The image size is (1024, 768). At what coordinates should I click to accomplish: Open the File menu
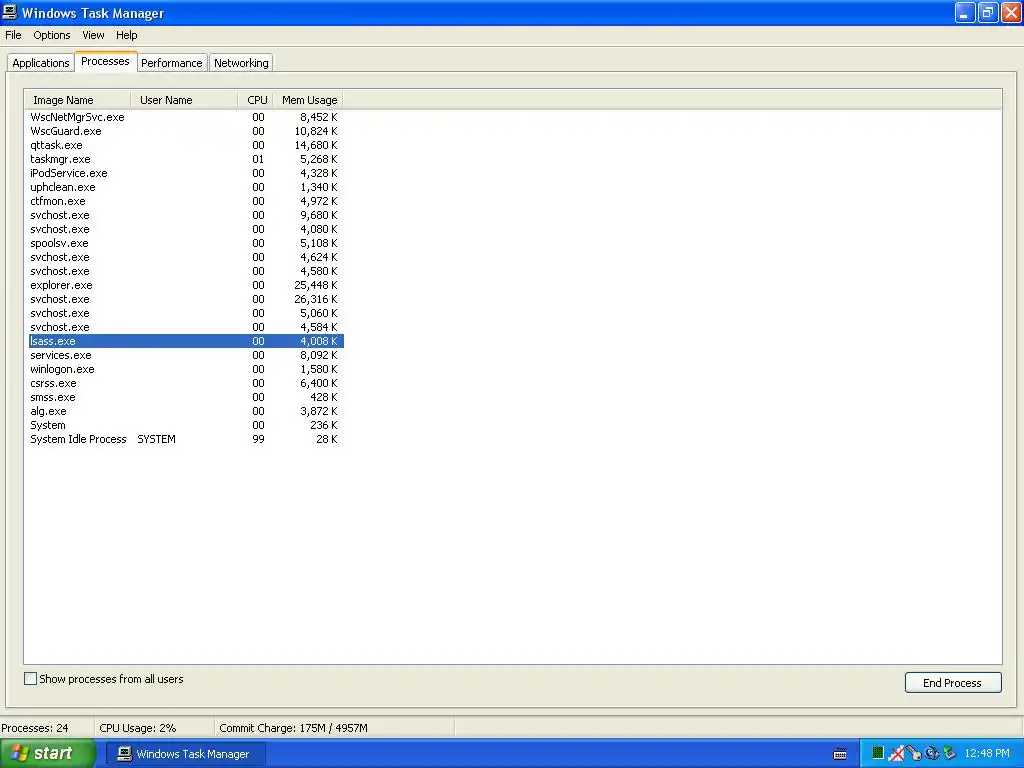click(13, 35)
